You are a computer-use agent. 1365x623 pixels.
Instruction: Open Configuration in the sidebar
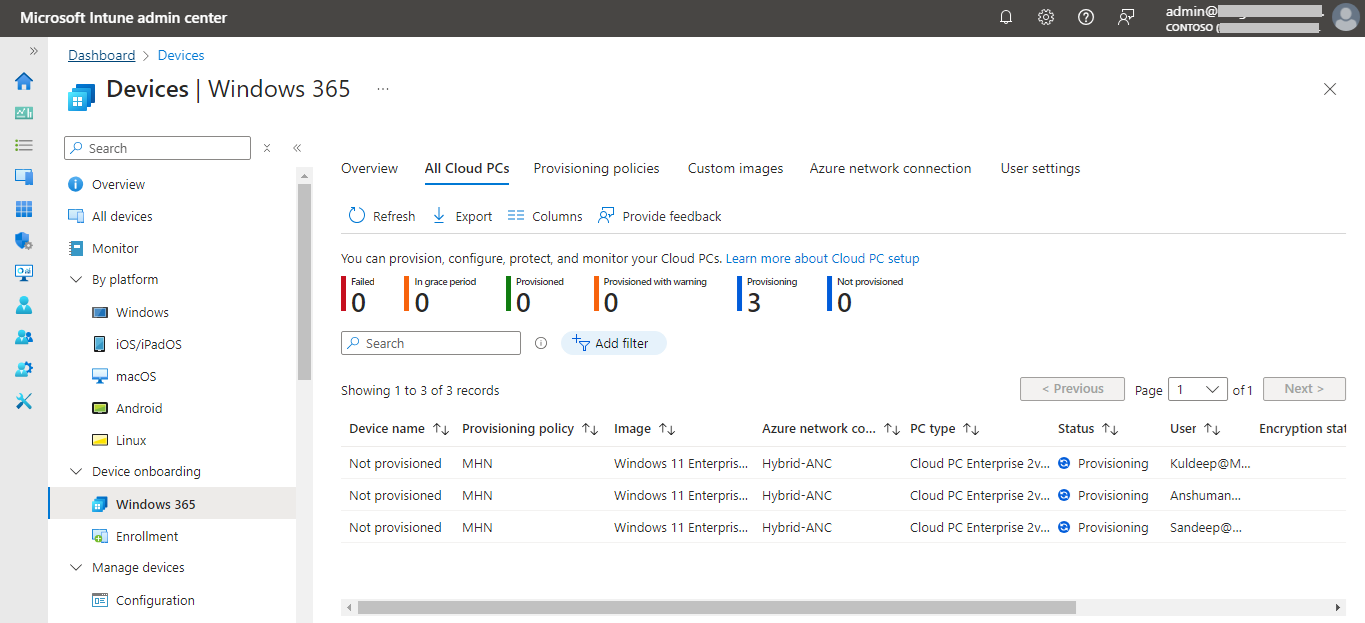click(155, 600)
